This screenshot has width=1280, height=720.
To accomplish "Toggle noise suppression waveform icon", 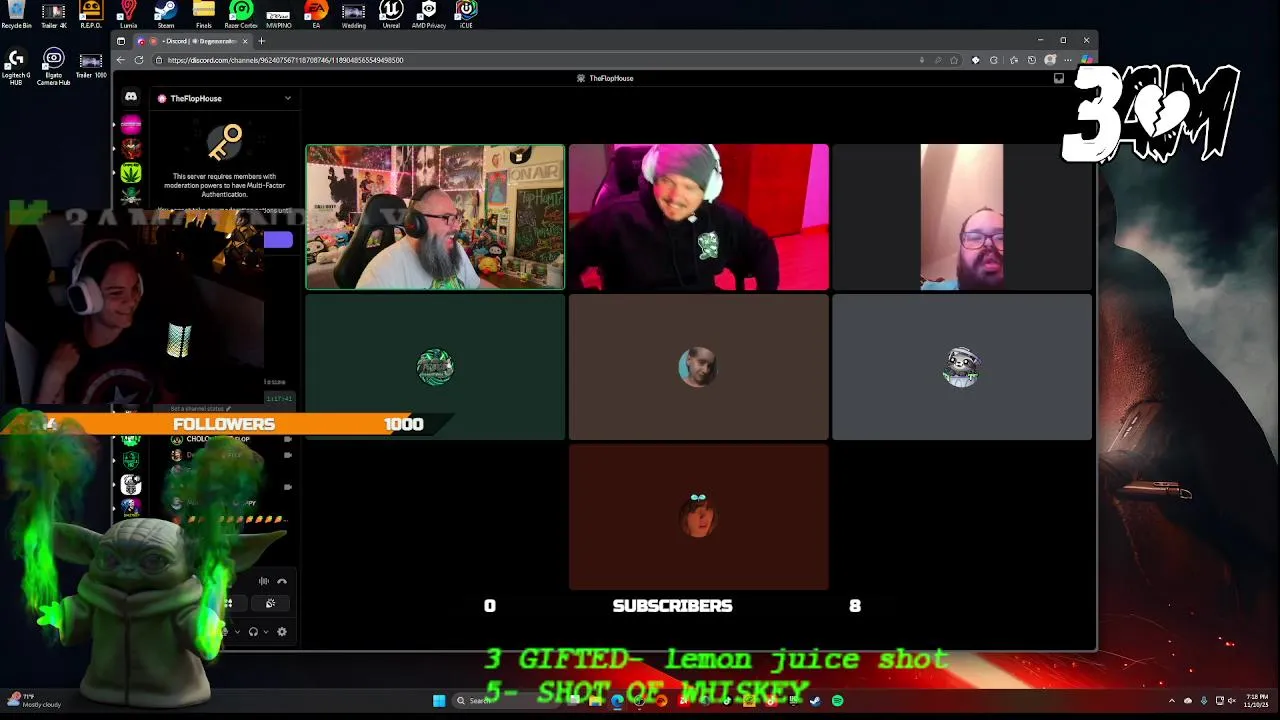I will pos(264,581).
